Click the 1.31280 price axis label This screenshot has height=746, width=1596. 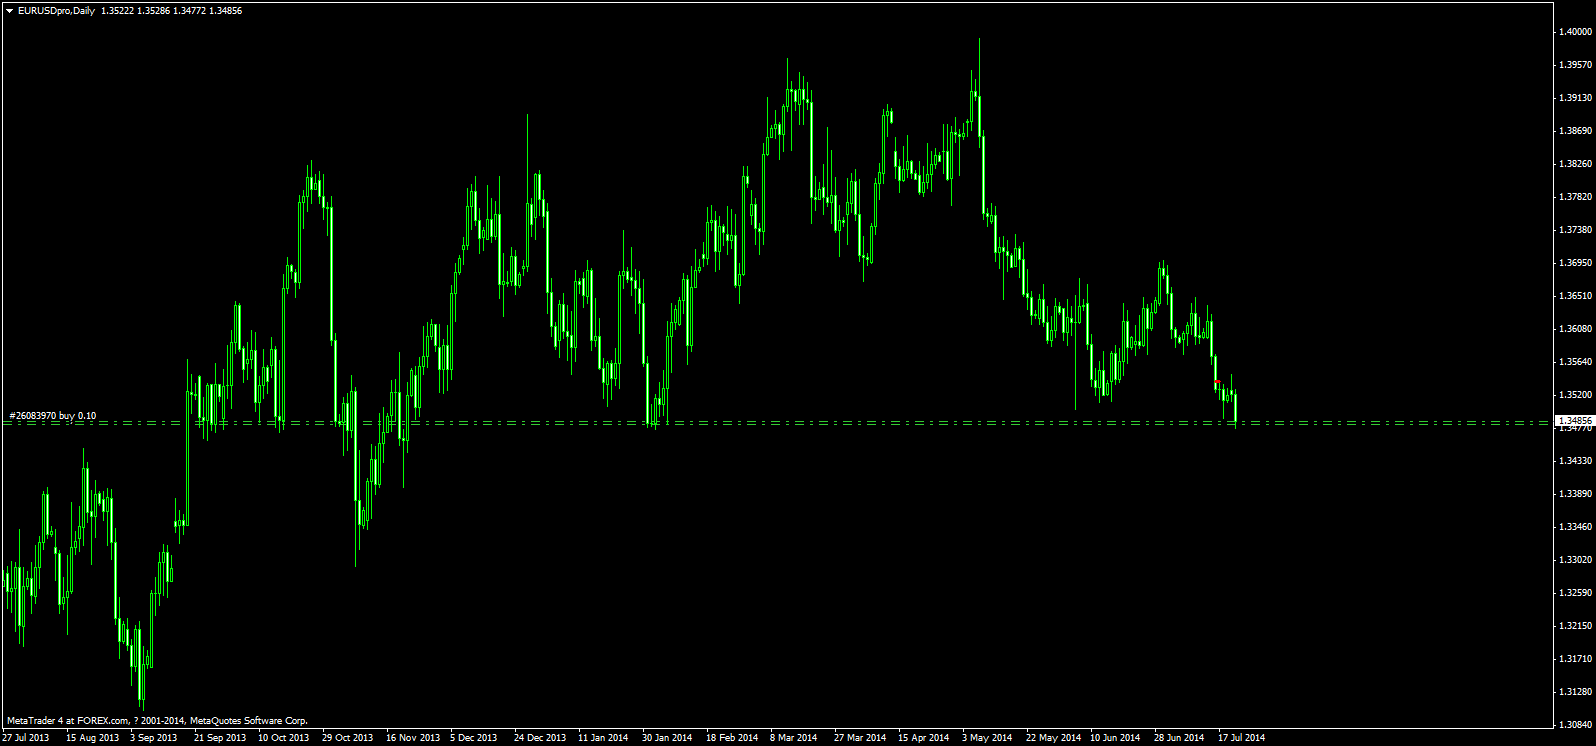pyautogui.click(x=1575, y=692)
